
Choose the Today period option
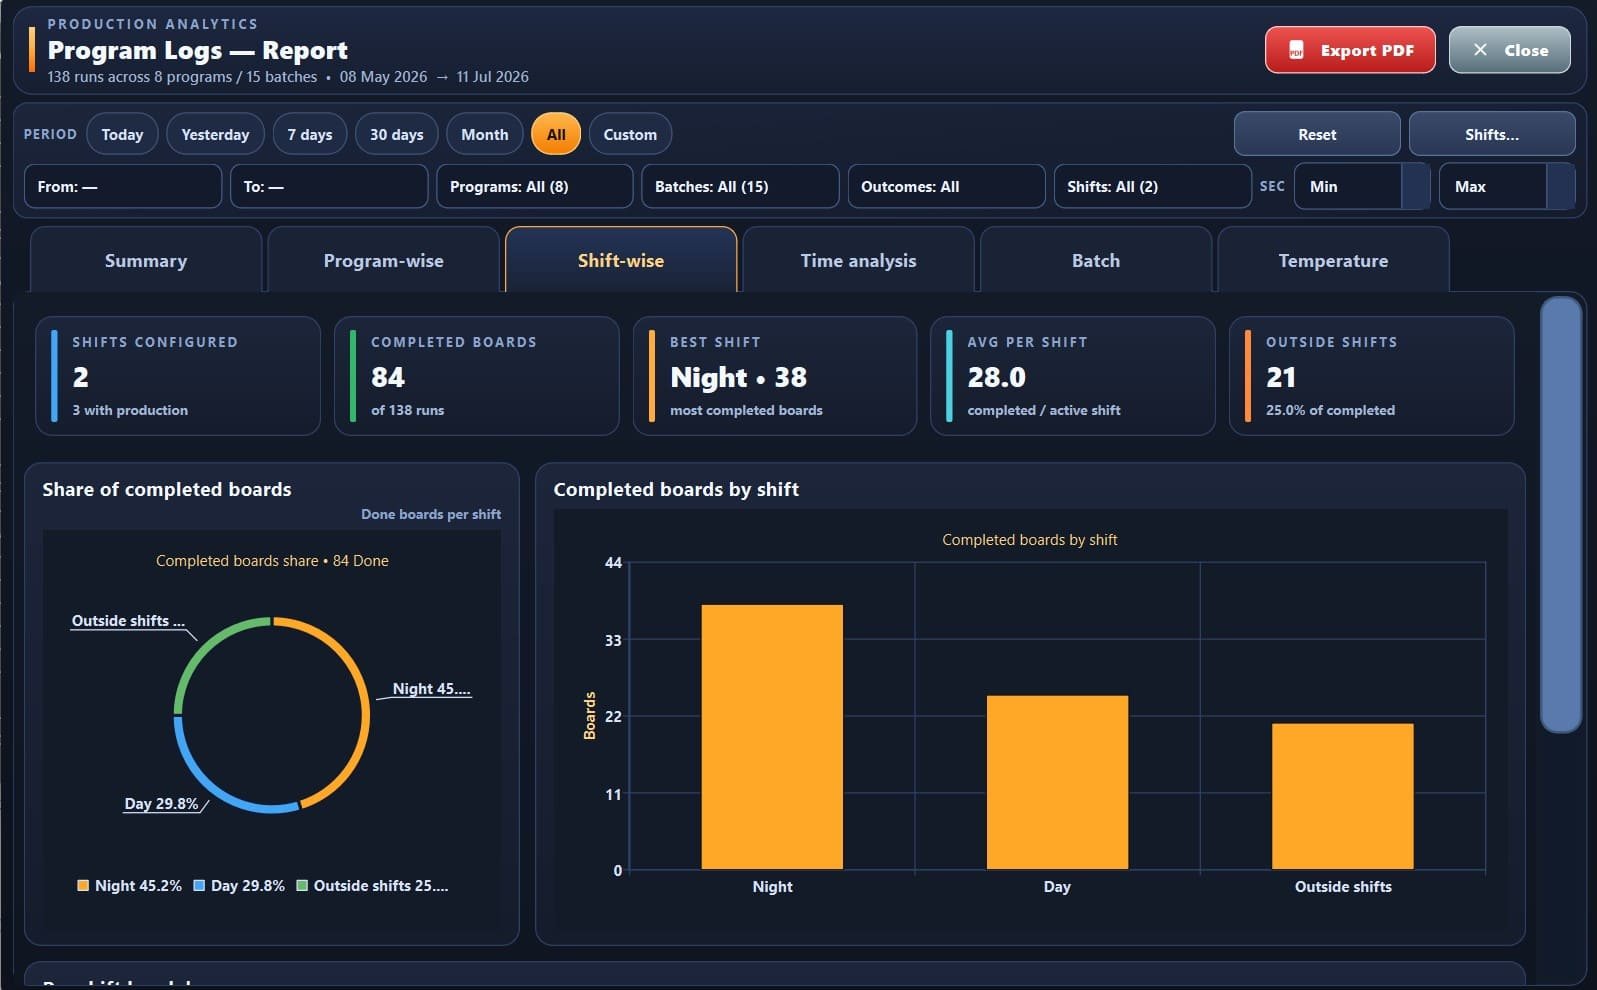pos(122,134)
